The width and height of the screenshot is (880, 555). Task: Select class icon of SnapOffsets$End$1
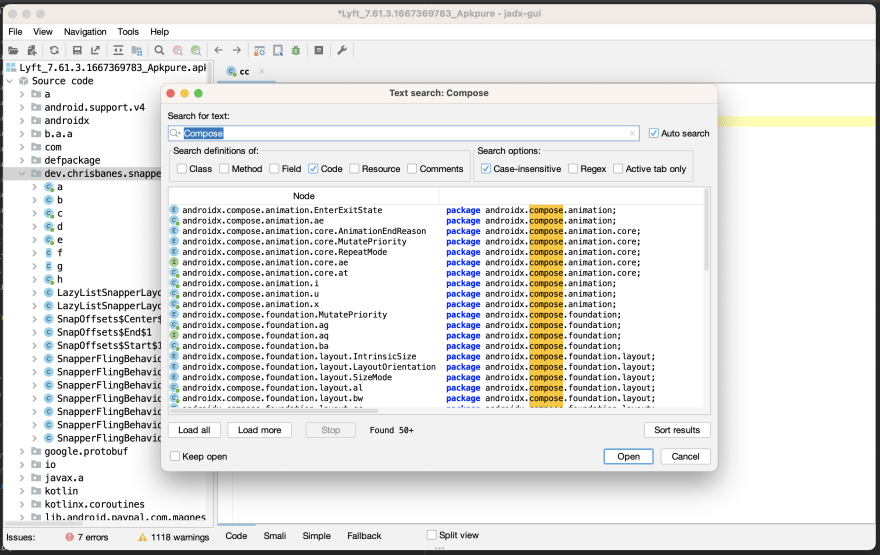49,332
